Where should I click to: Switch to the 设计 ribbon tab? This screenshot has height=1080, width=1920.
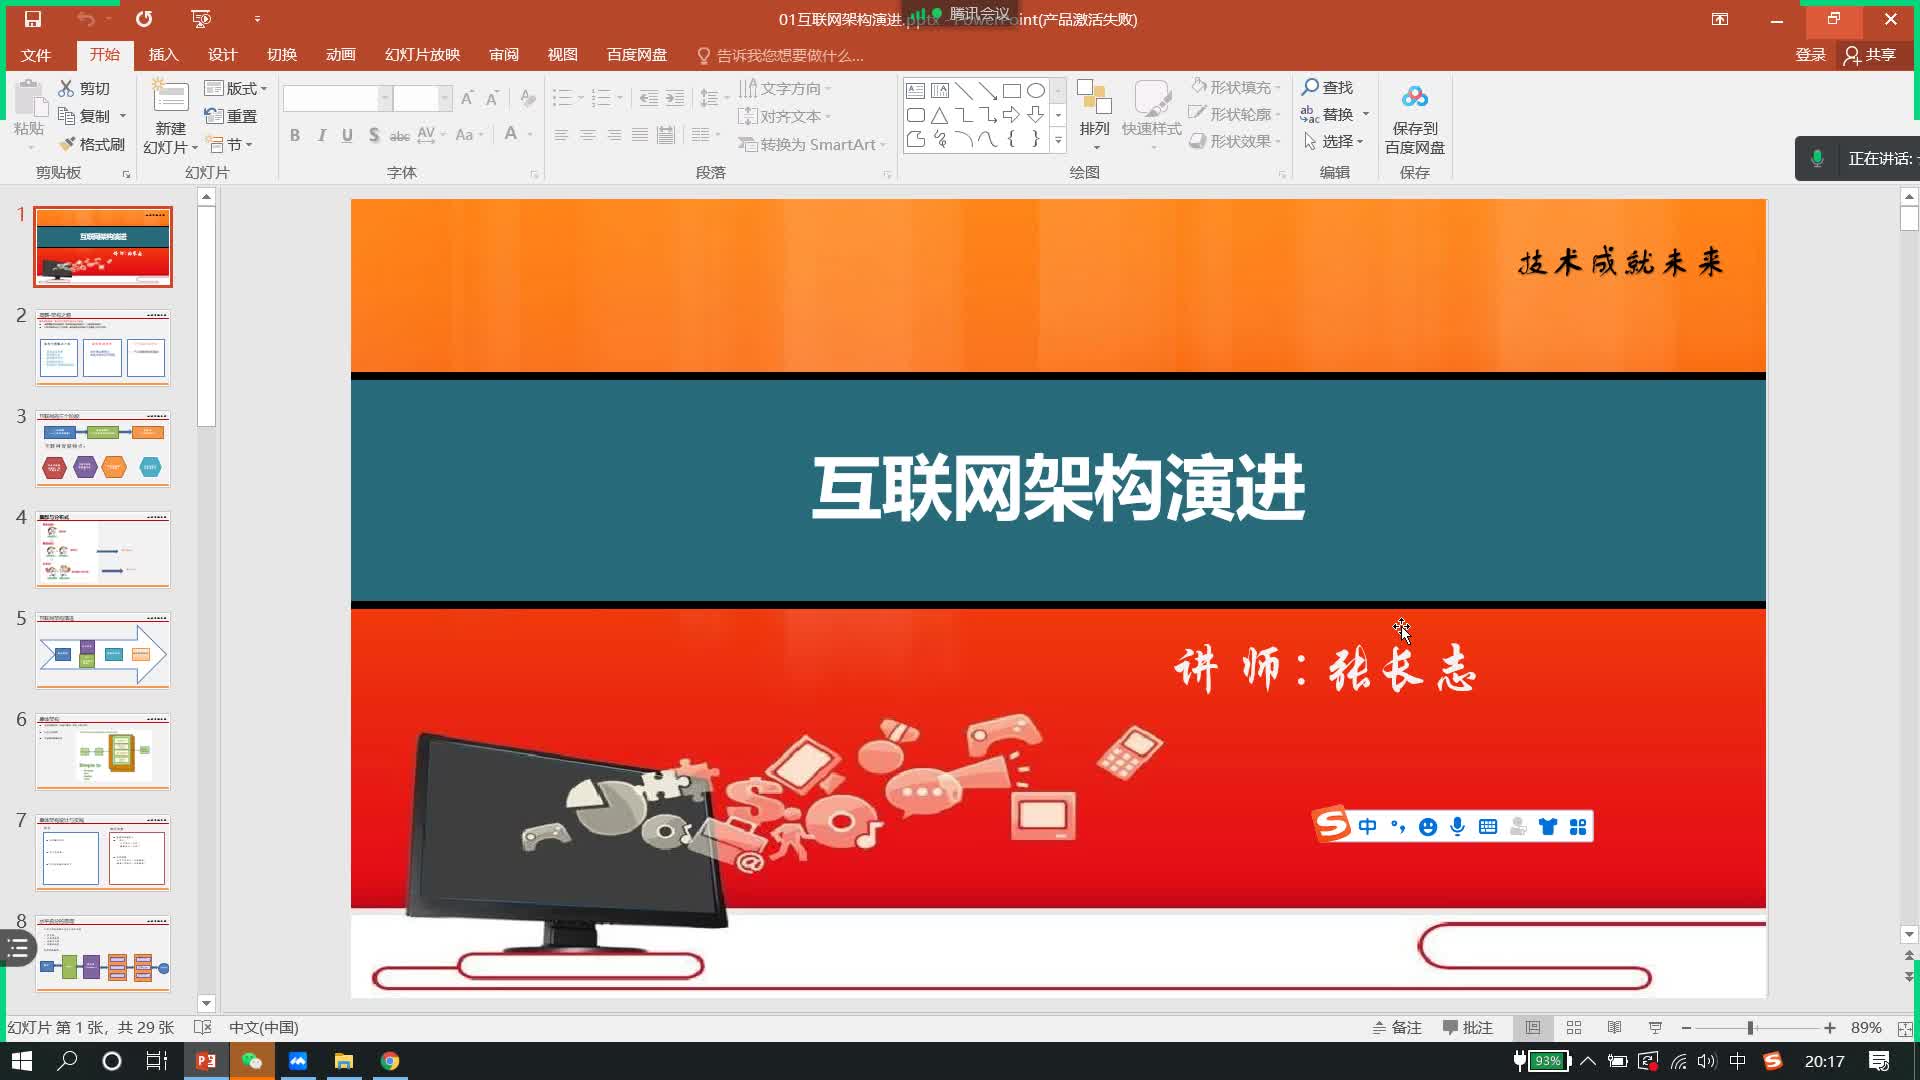click(222, 55)
